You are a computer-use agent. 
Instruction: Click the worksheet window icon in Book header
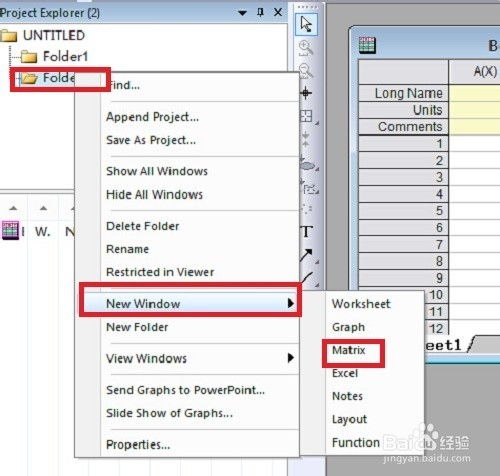tap(367, 45)
